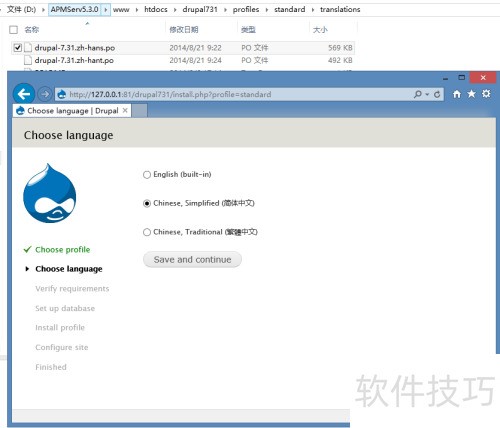The image size is (500, 428).
Task: Open browser tools gear icon
Action: 486,94
